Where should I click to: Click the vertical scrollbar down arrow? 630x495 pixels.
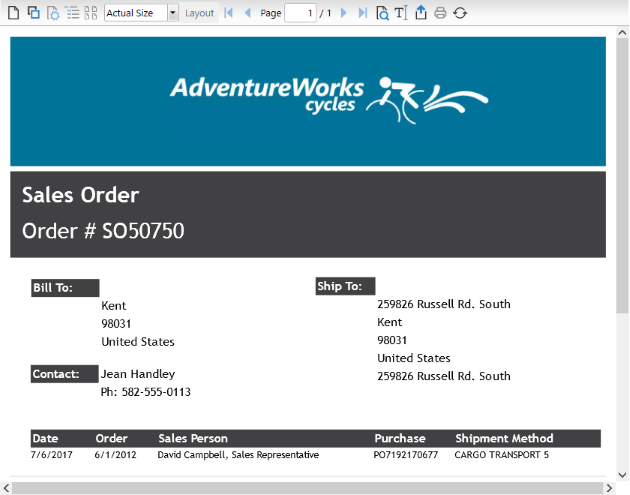click(622, 473)
